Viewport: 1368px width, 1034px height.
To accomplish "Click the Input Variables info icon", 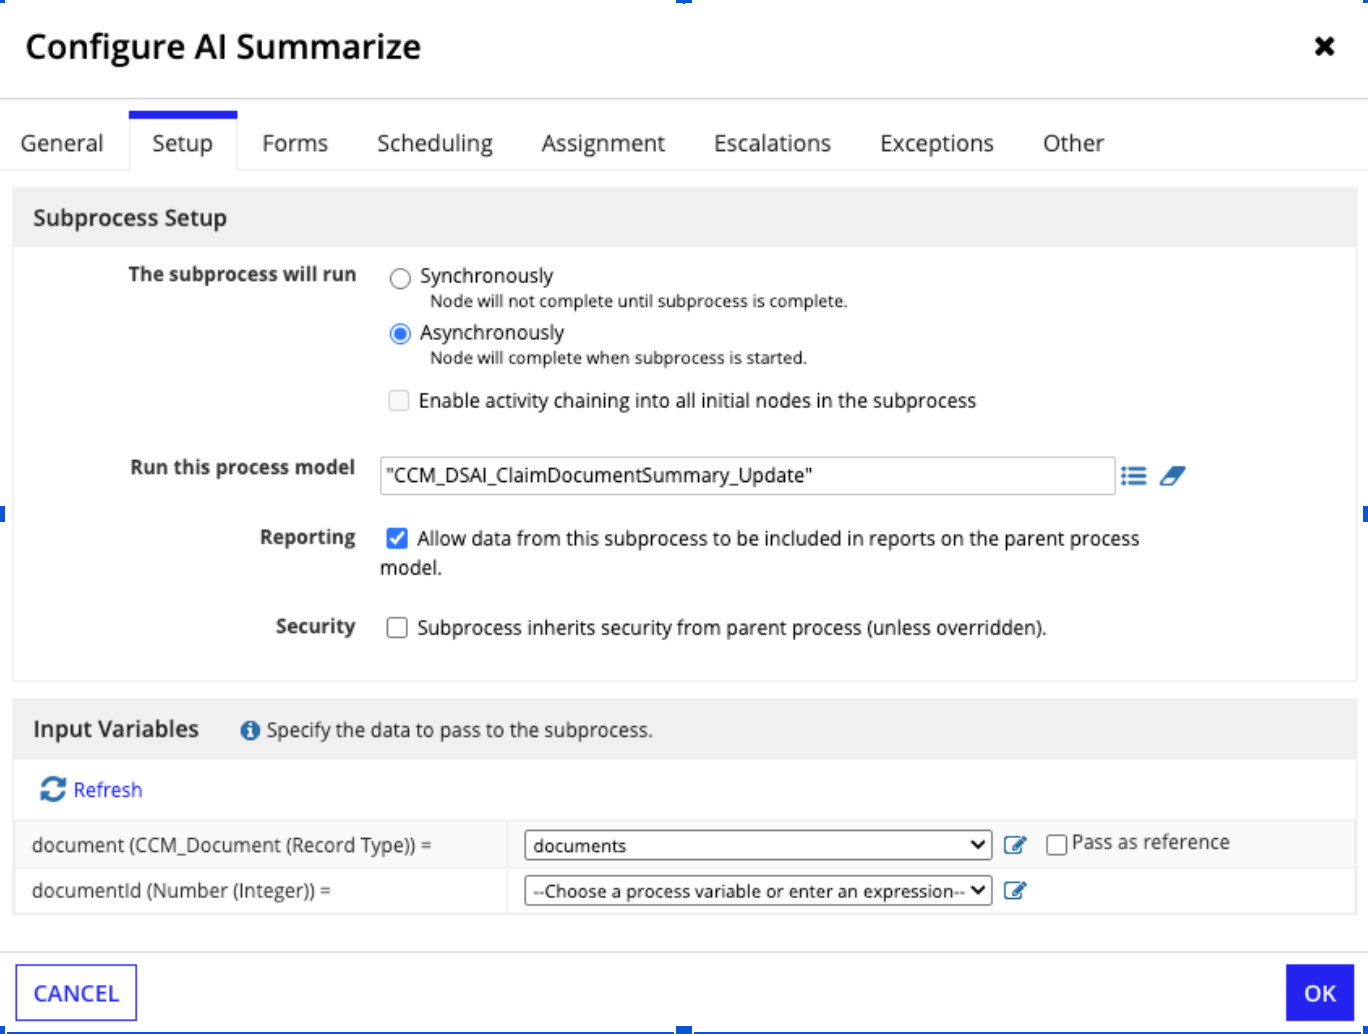I will click(x=250, y=731).
